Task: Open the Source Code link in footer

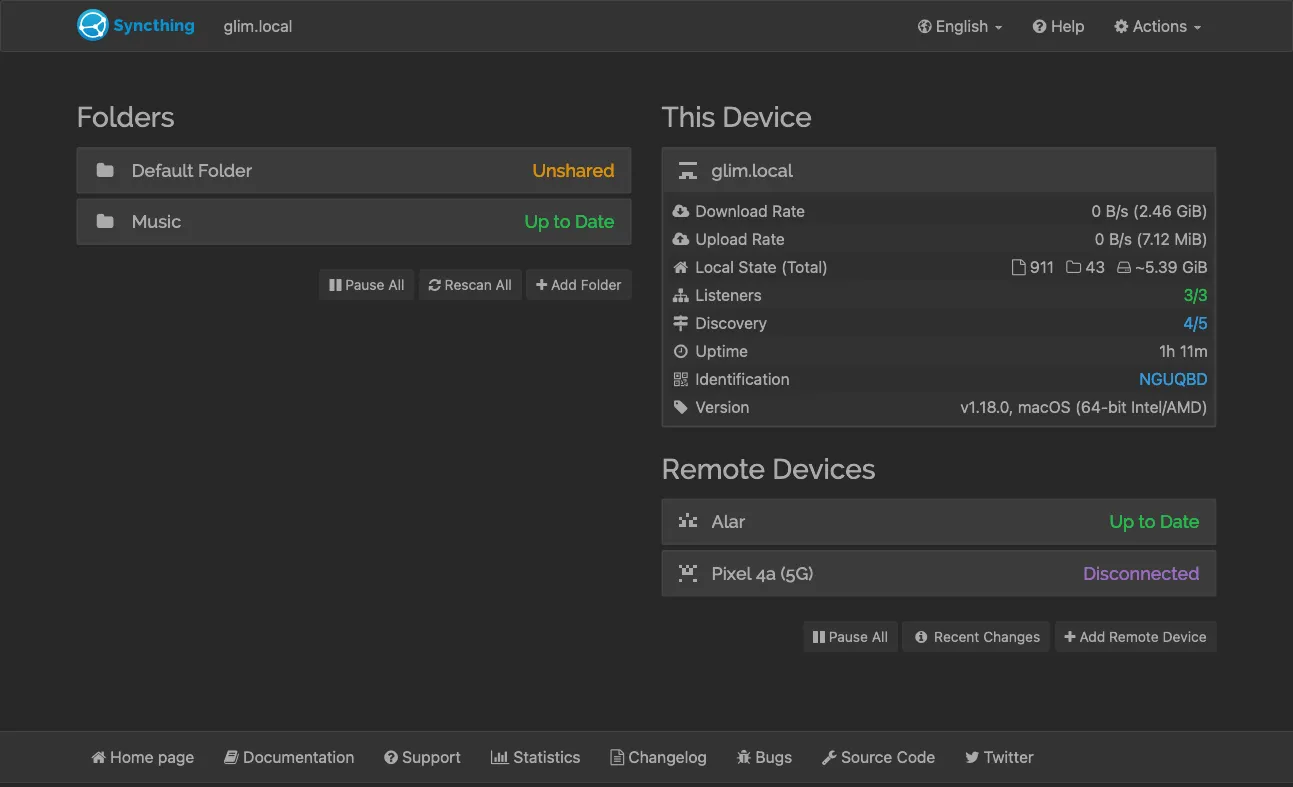Action: click(878, 757)
